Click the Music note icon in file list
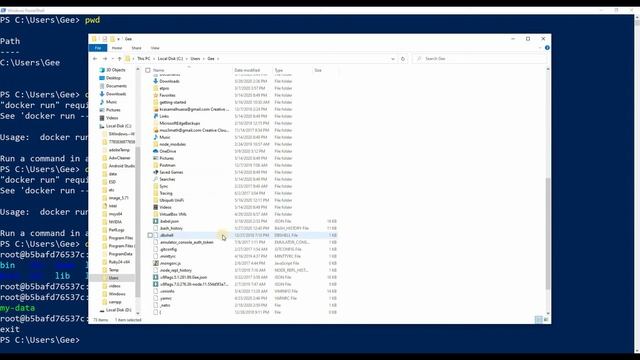The width and height of the screenshot is (640, 360). coord(156,137)
